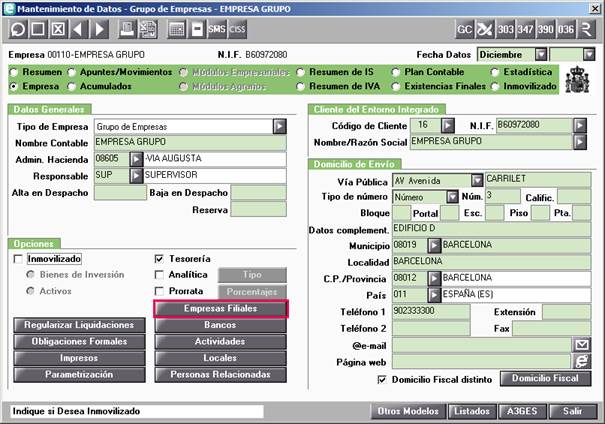Open the calculator toolbar icon

tap(177, 29)
